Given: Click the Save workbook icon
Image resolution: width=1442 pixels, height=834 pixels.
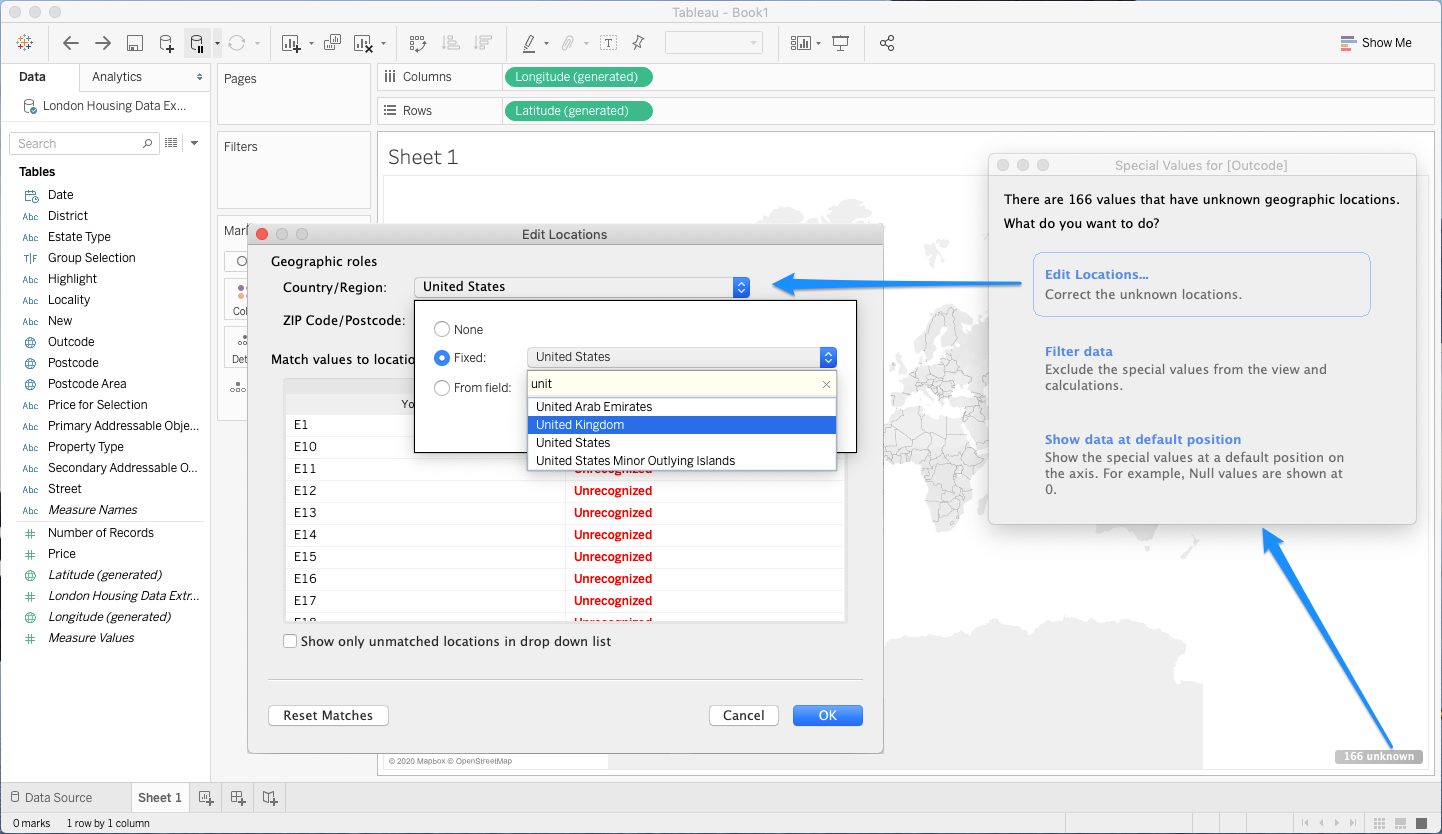Looking at the screenshot, I should click(135, 43).
